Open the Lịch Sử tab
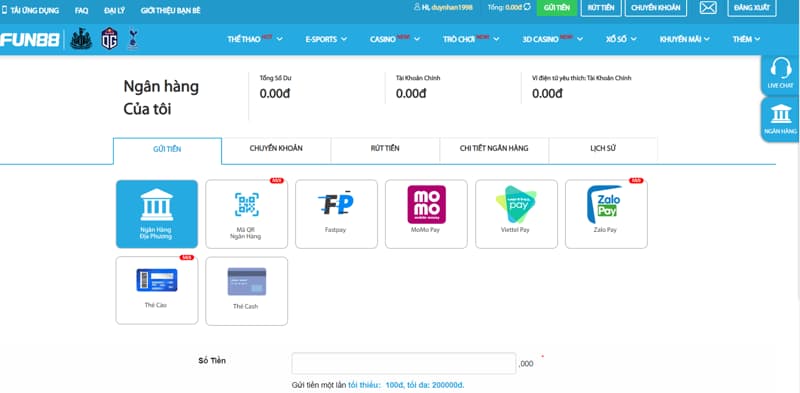Screen dimensions: 800x393 coord(603,149)
